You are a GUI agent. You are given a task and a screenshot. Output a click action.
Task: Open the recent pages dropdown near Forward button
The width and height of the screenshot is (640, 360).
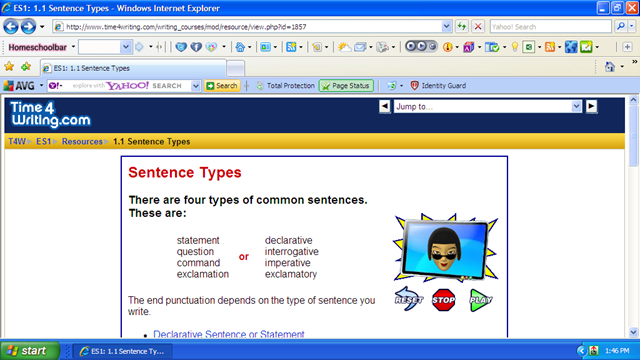click(42, 27)
